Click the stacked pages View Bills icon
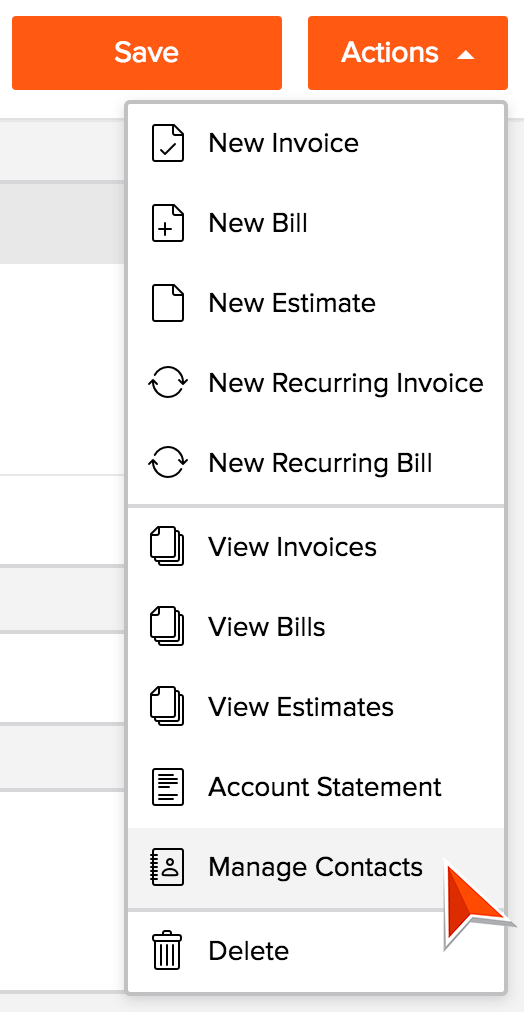Image resolution: width=524 pixels, height=1012 pixels. tap(167, 627)
